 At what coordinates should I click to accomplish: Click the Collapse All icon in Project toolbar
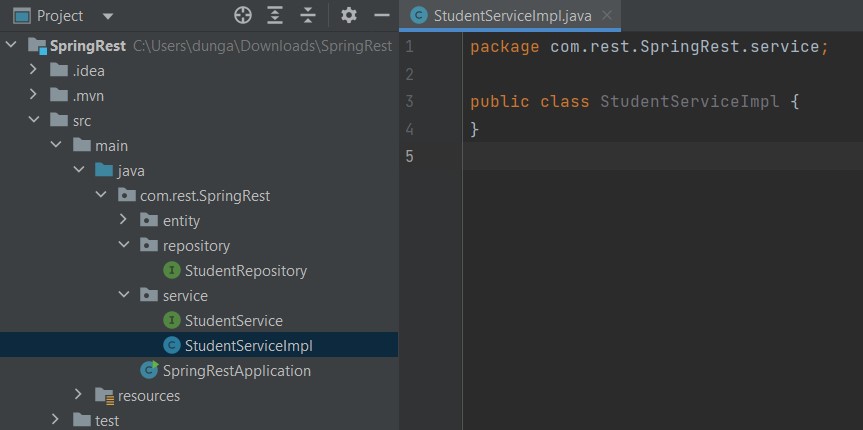[308, 15]
